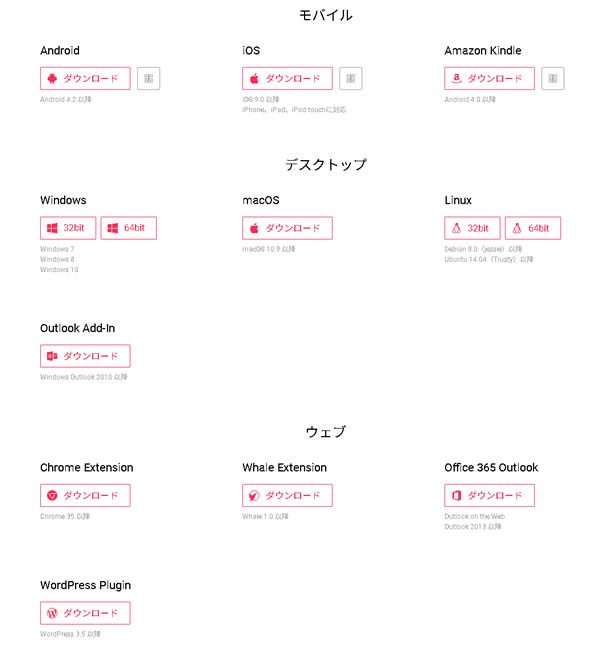This screenshot has width=600, height=647.
Task: Download the Linux 32bit build
Action: (x=472, y=228)
